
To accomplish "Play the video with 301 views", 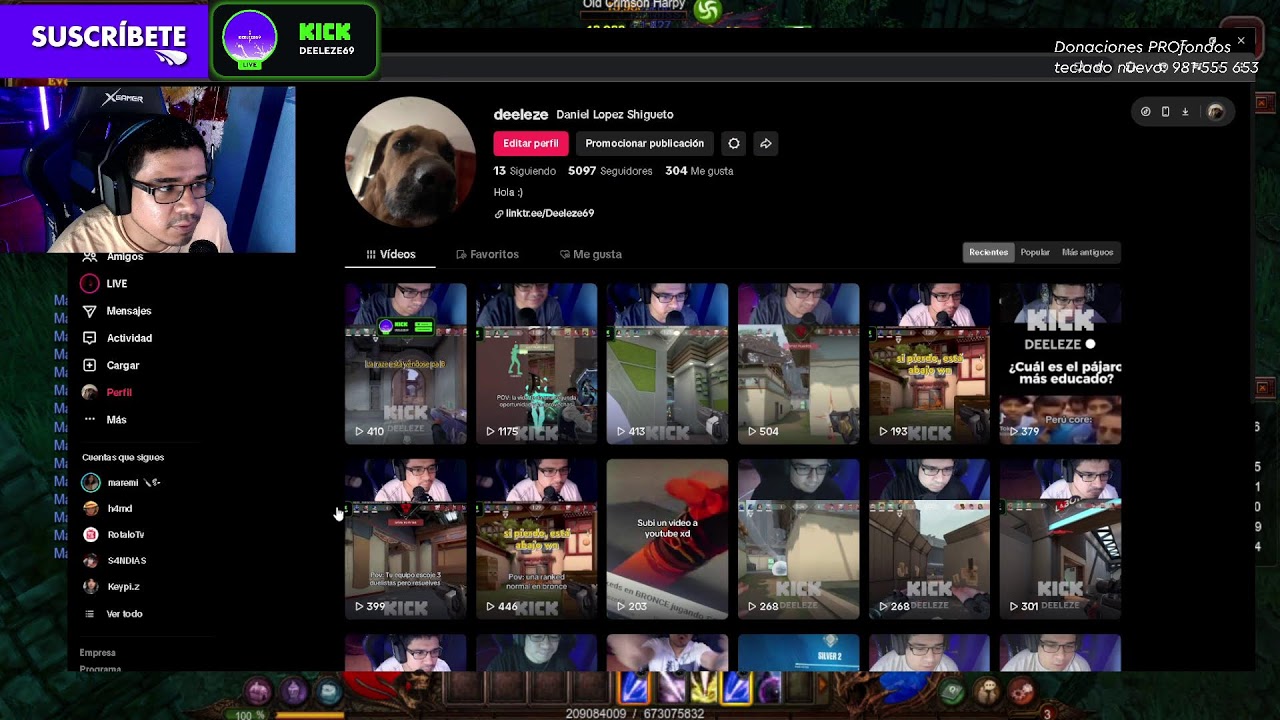I will [1060, 539].
